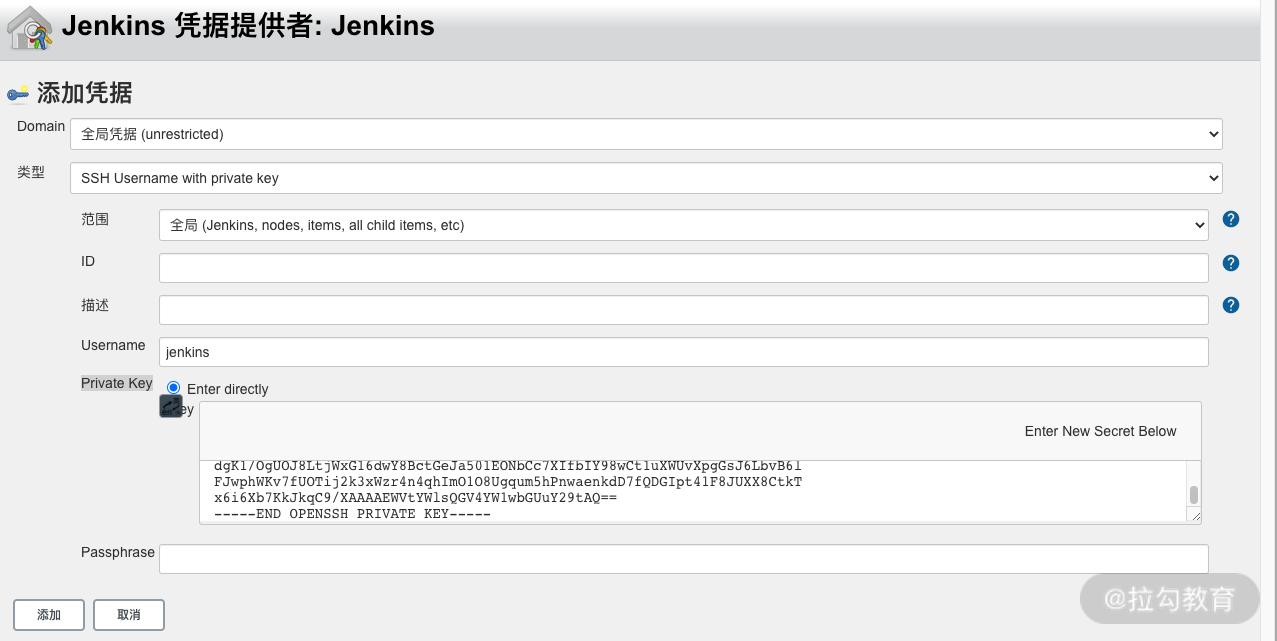The width and height of the screenshot is (1277, 641).
Task: Click inside the private key text area
Action: 692,490
